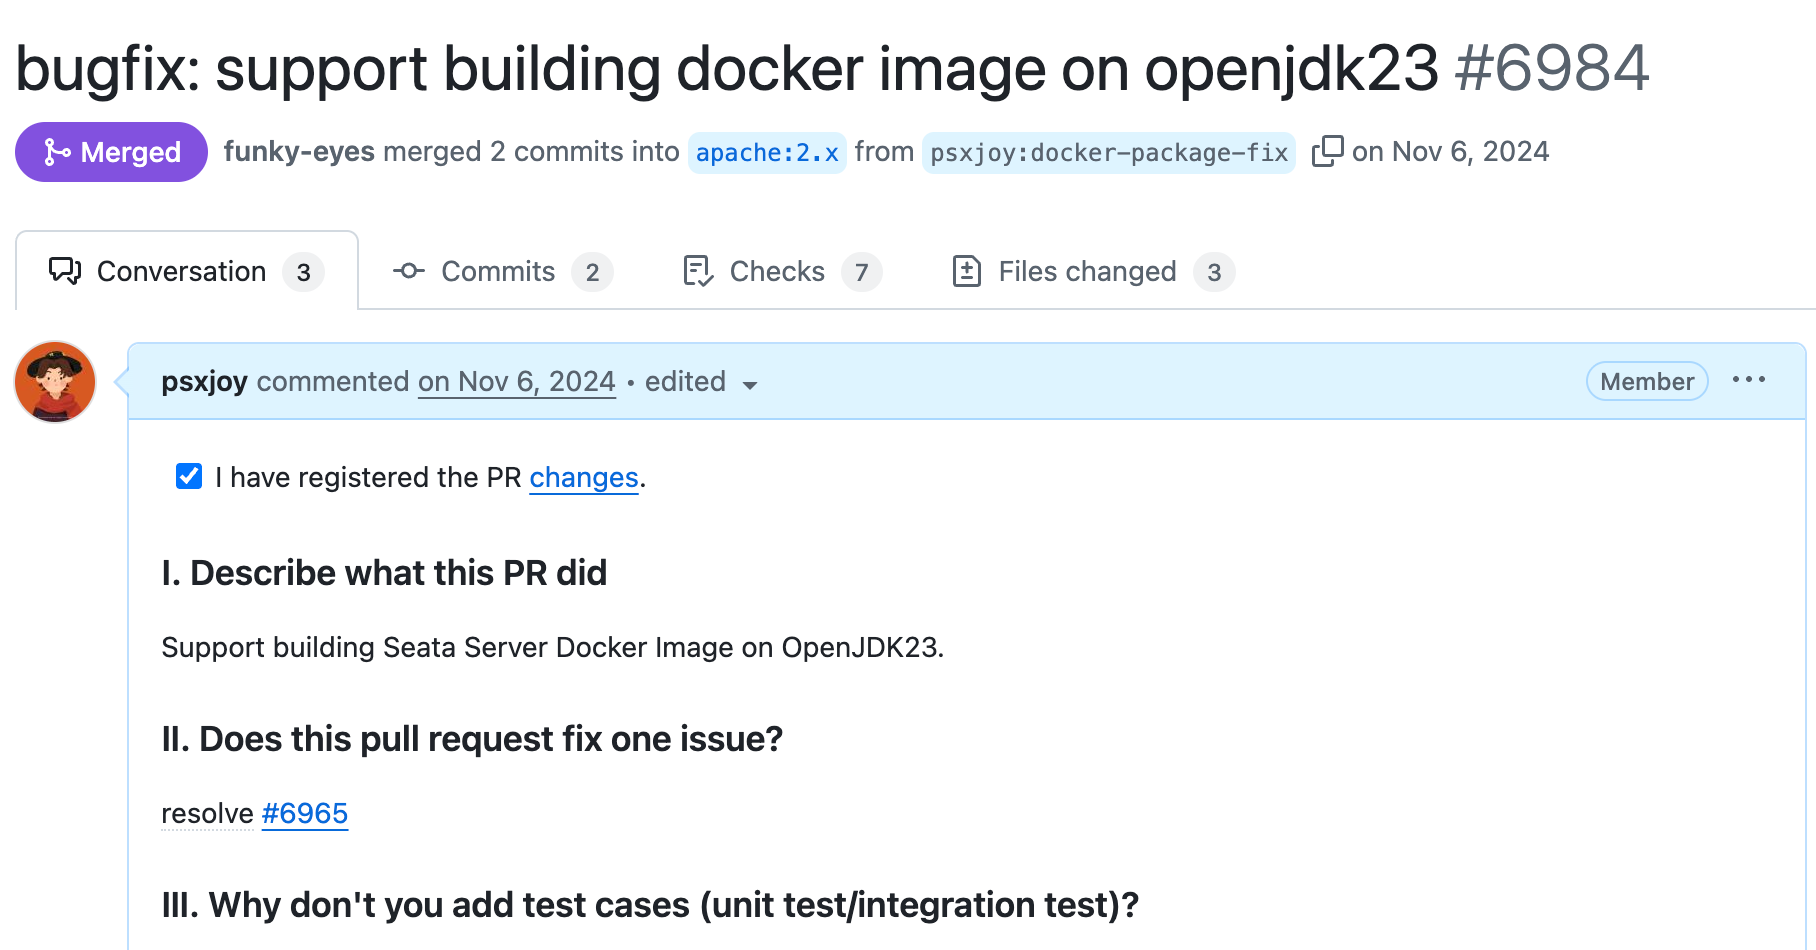The width and height of the screenshot is (1816, 950).
Task: Click the Files changed diff icon
Action: tap(966, 271)
